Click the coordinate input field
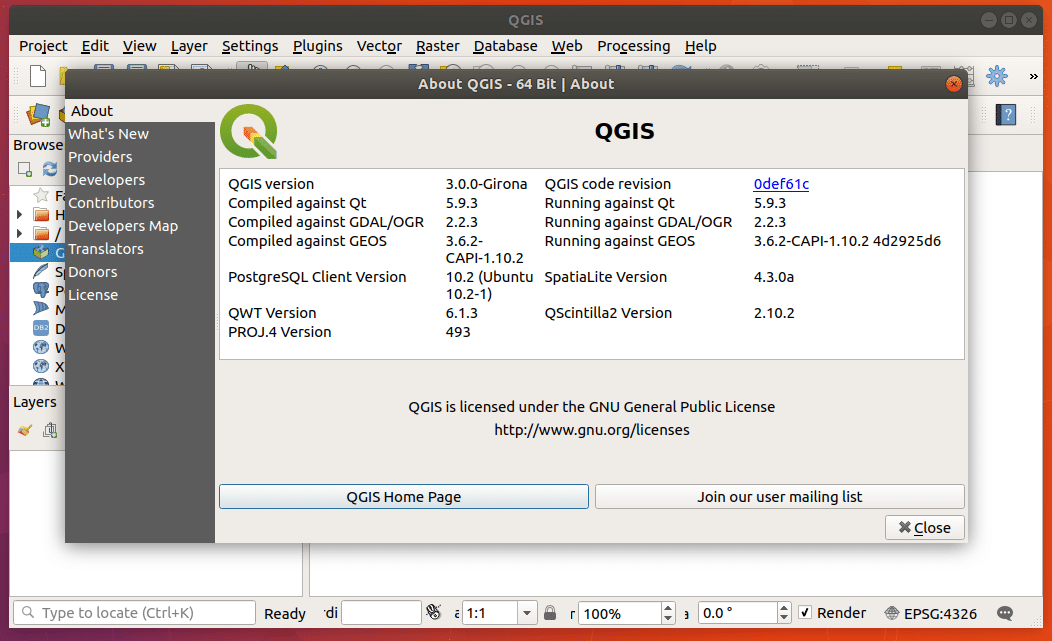The height and width of the screenshot is (641, 1052). point(381,613)
